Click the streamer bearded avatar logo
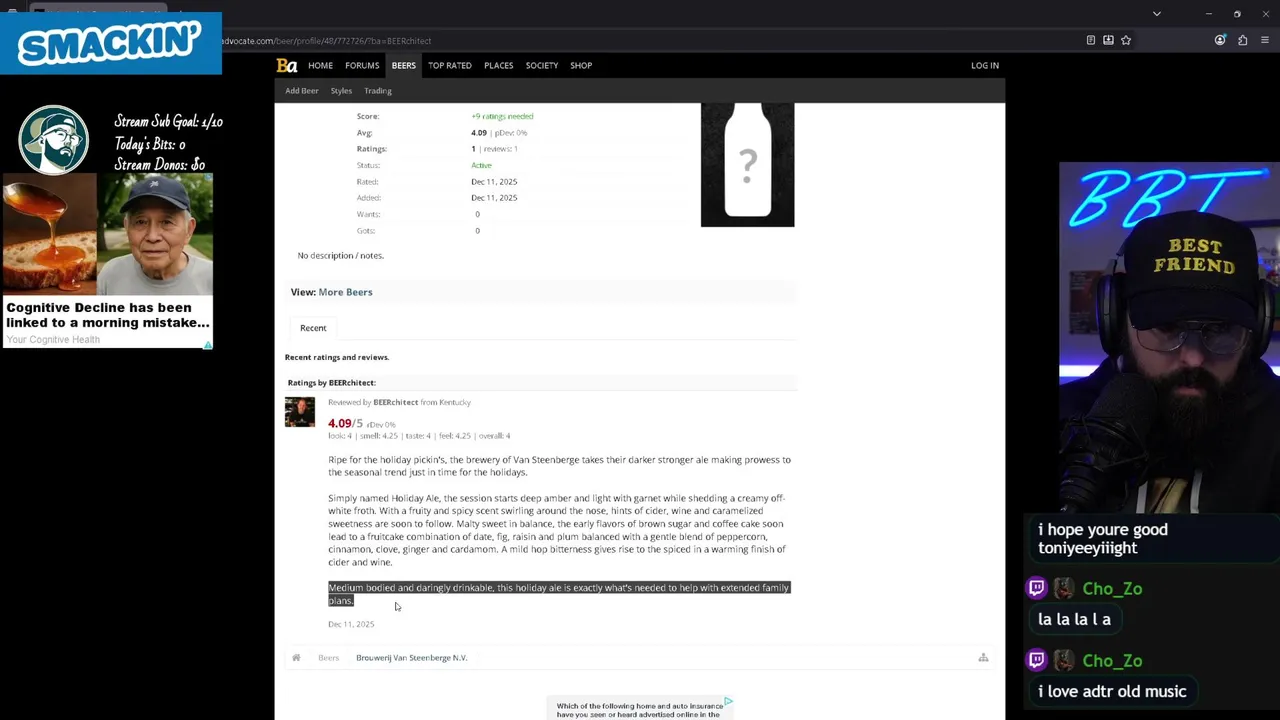The image size is (1280, 720). pyautogui.click(x=54, y=140)
